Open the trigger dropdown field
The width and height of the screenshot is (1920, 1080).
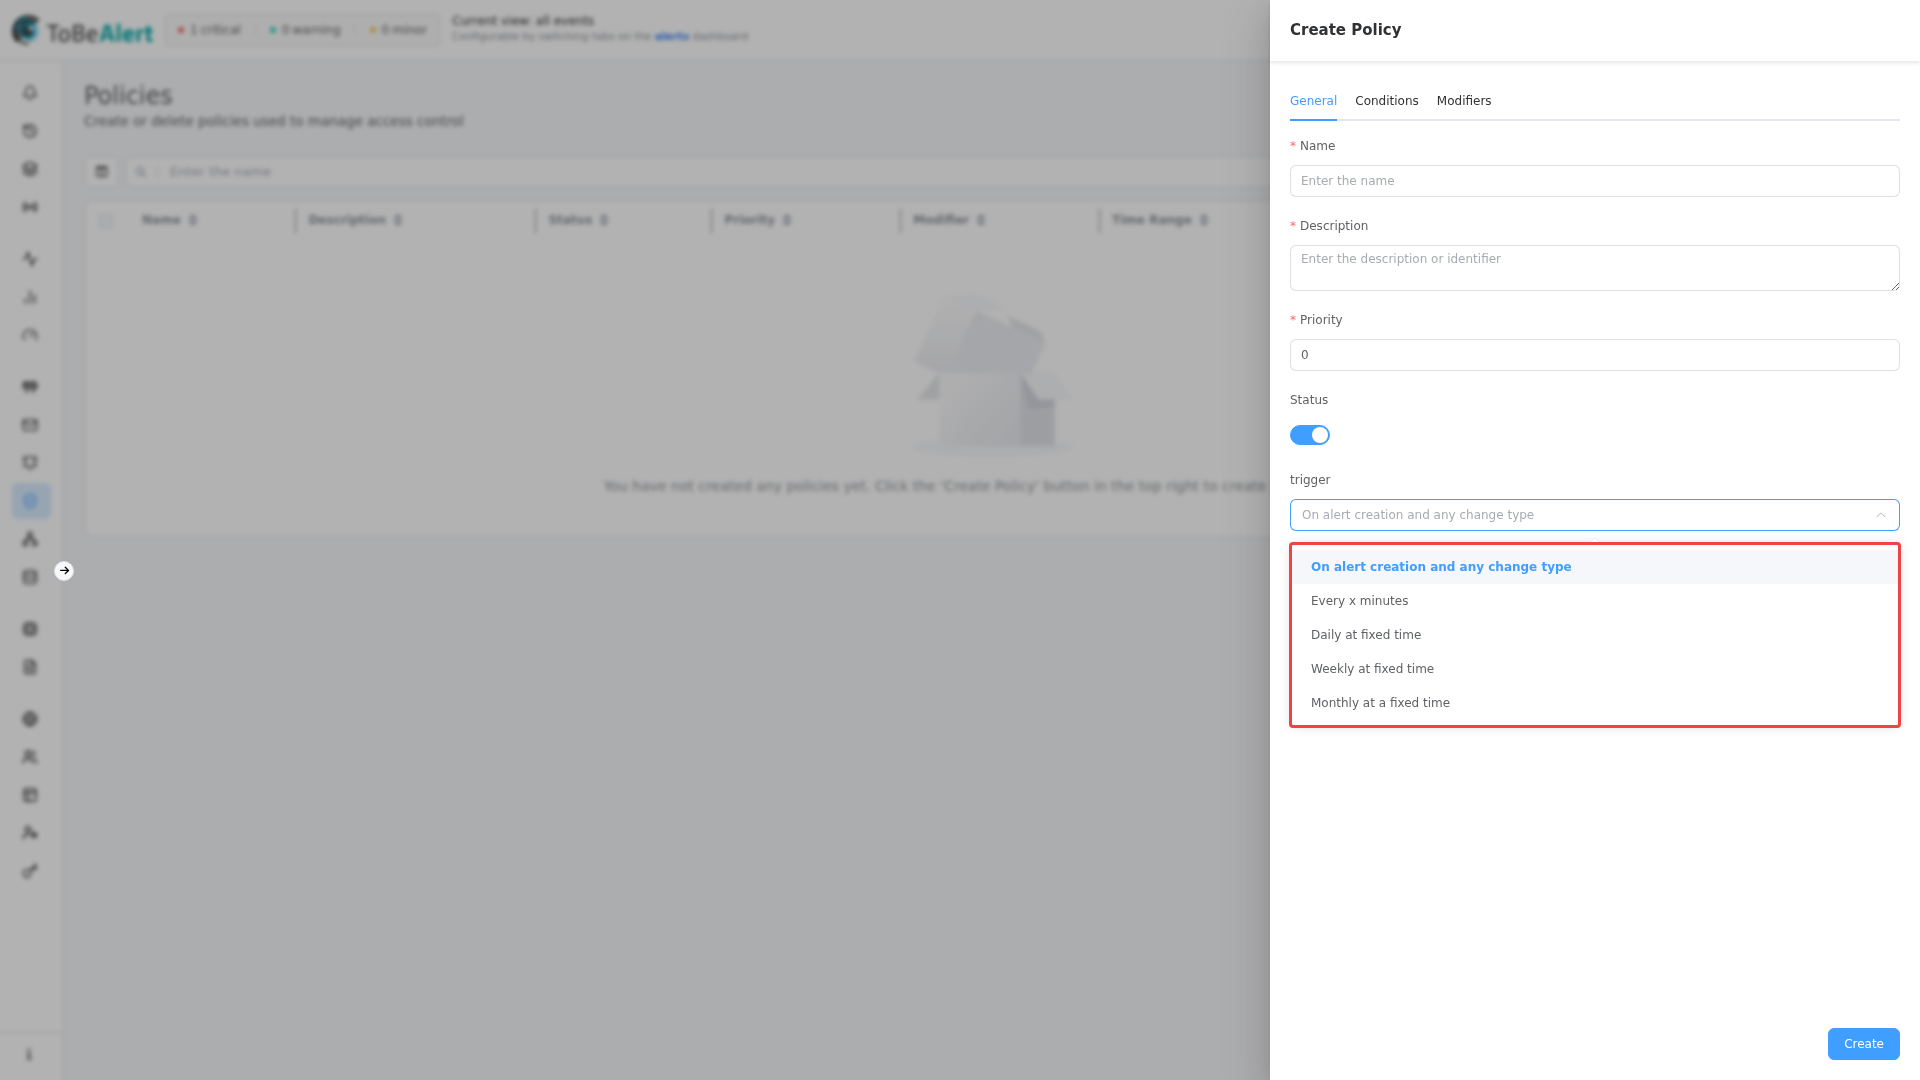tap(1594, 515)
